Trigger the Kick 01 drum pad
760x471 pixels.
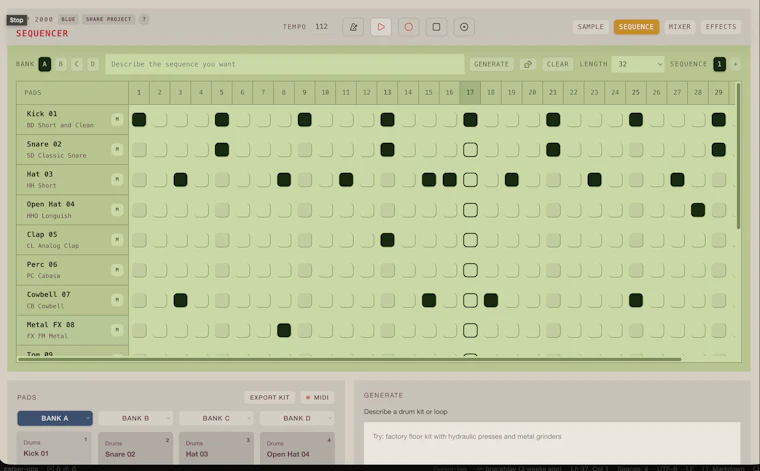tap(54, 449)
